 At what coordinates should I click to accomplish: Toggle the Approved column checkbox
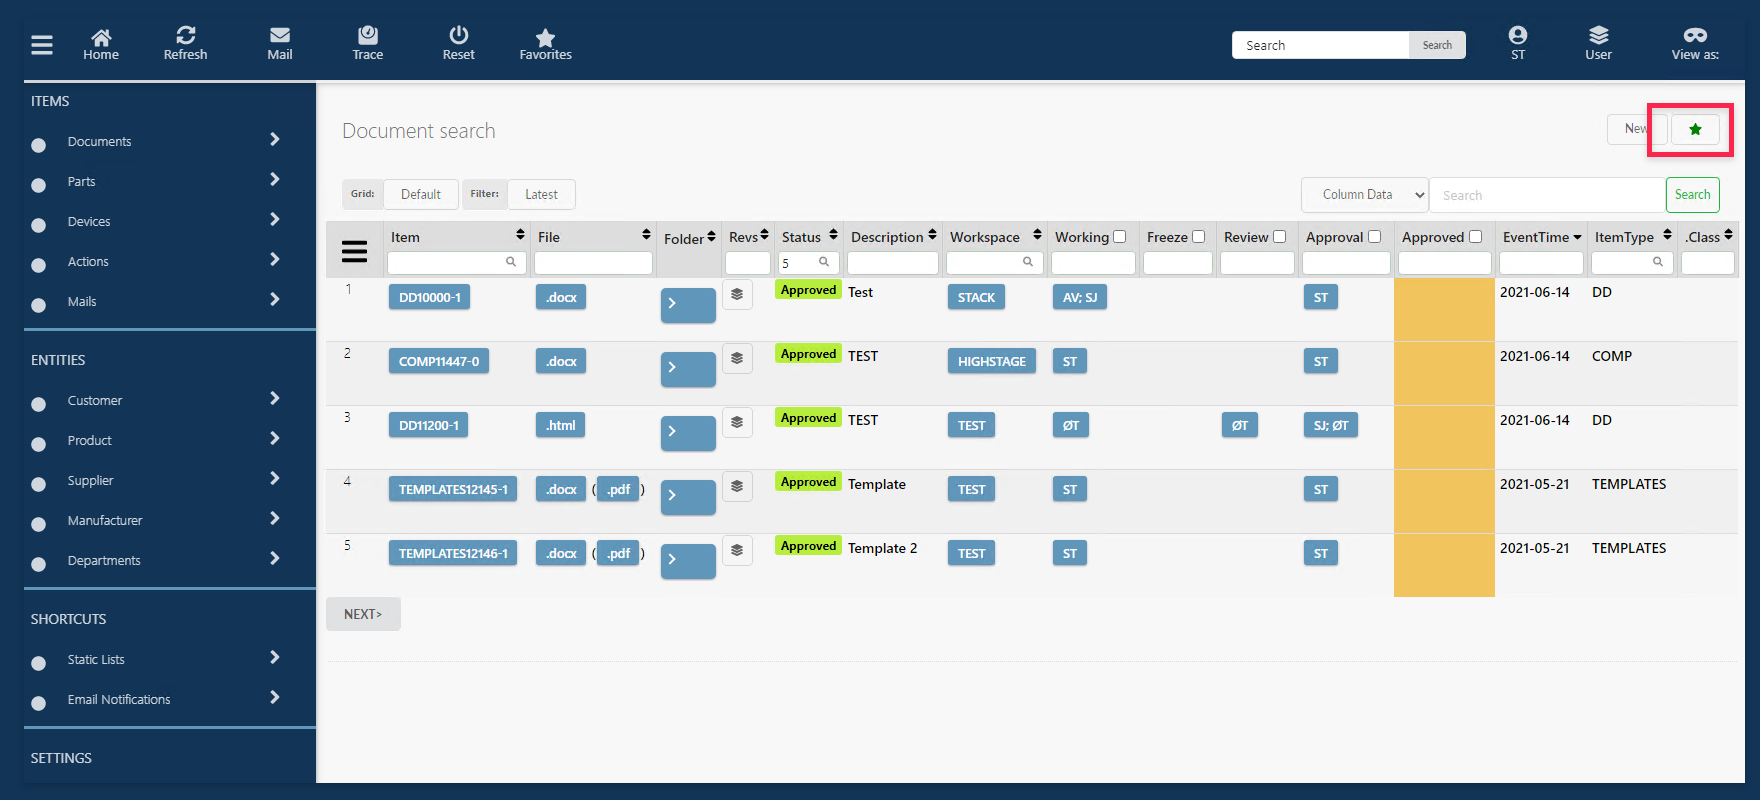(1476, 237)
